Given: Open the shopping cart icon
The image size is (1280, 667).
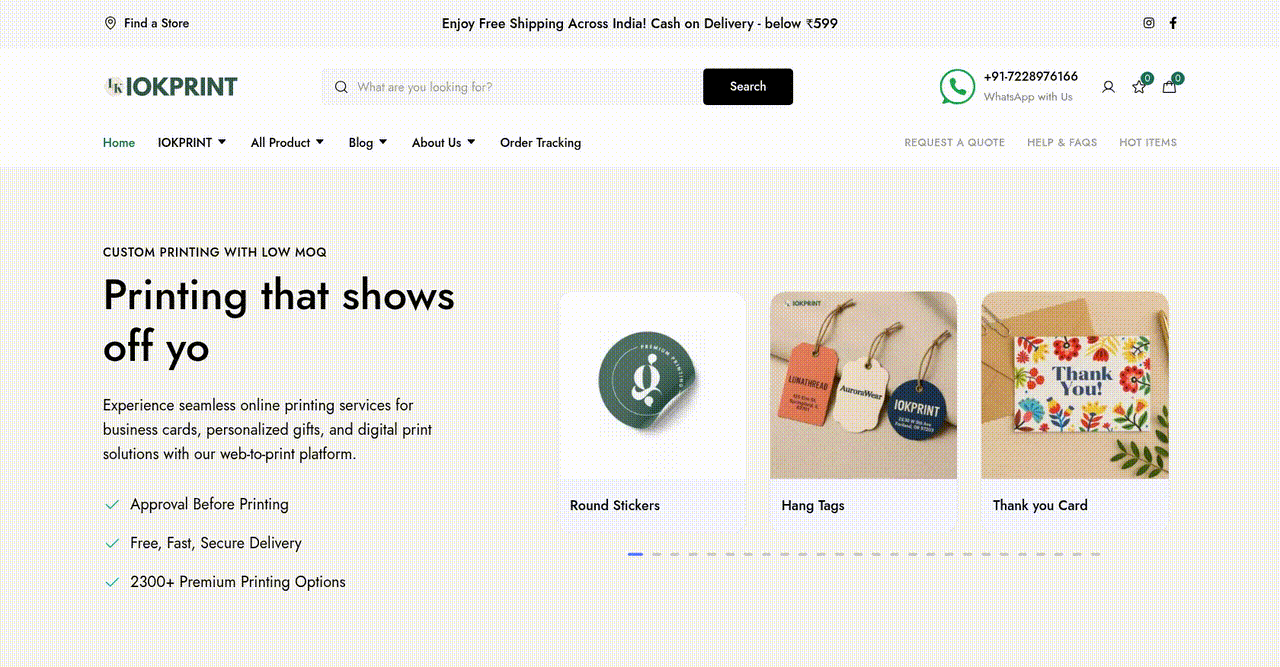Looking at the screenshot, I should pyautogui.click(x=1169, y=87).
